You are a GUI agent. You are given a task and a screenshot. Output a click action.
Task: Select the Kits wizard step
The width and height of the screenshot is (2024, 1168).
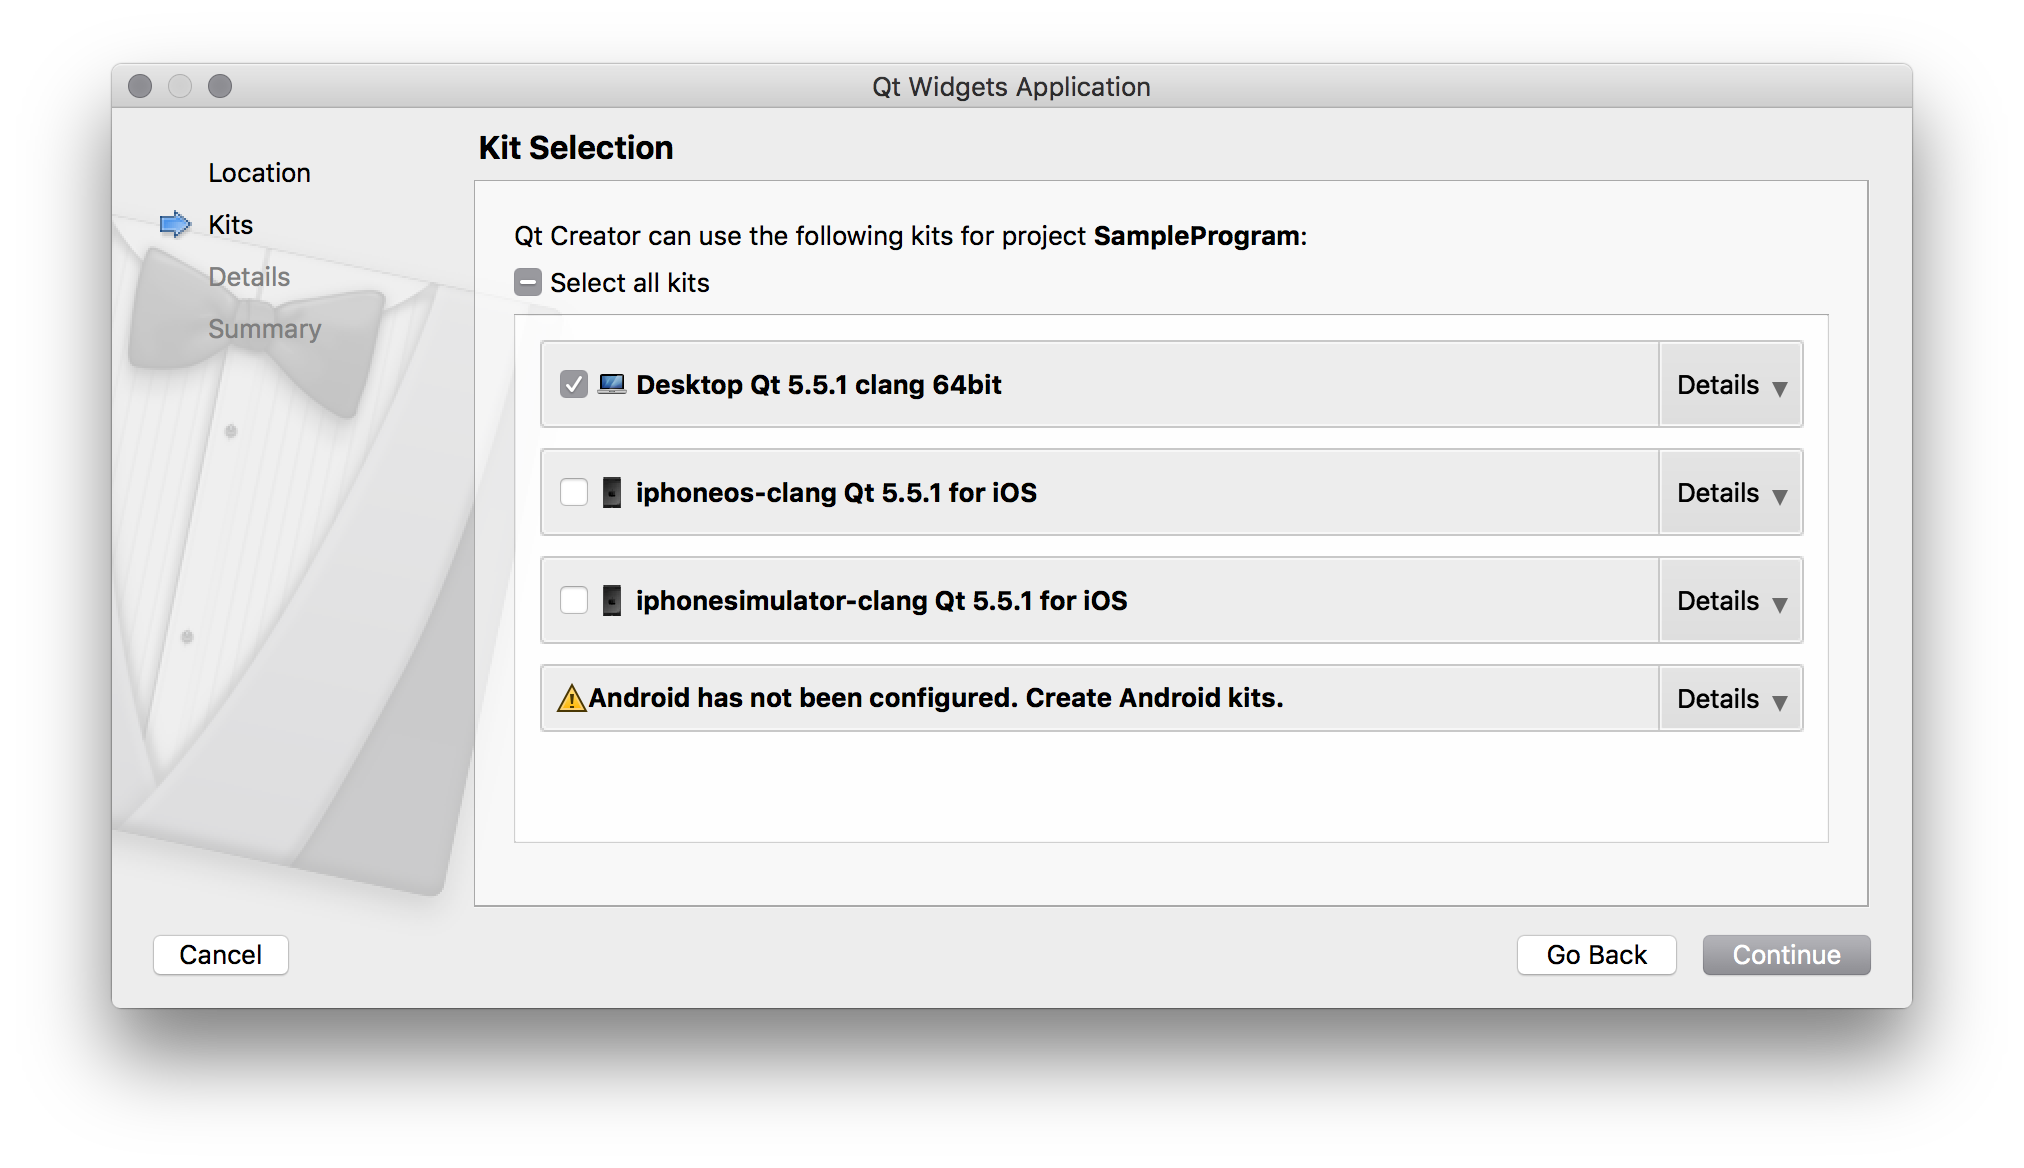click(x=230, y=225)
